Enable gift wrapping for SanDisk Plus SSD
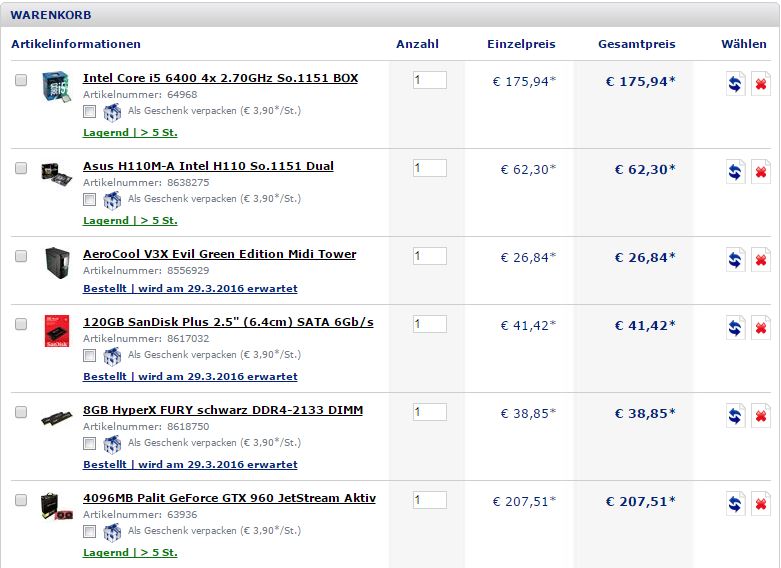 click(x=90, y=356)
